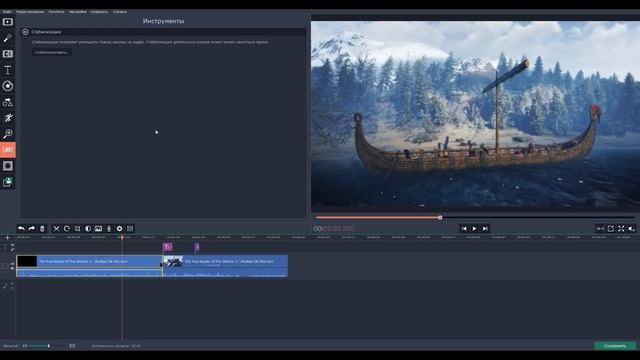This screenshot has width=640, height=360.
Task: Open the Pan and Zoom magnifier tab
Action: coord(8,134)
